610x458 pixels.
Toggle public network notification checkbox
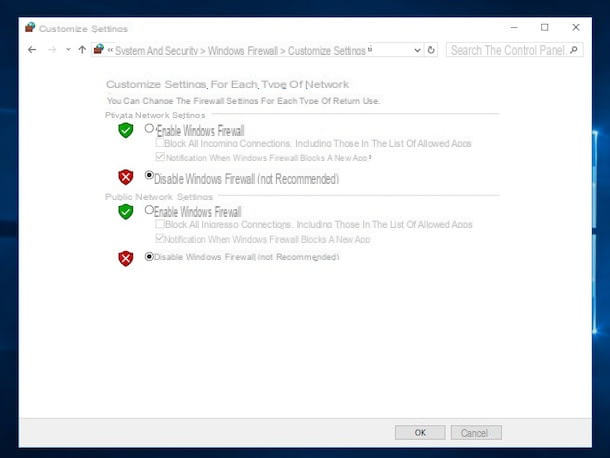[160, 238]
